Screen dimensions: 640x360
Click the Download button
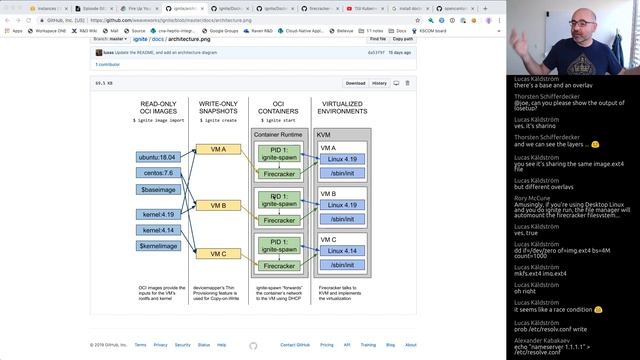click(356, 83)
